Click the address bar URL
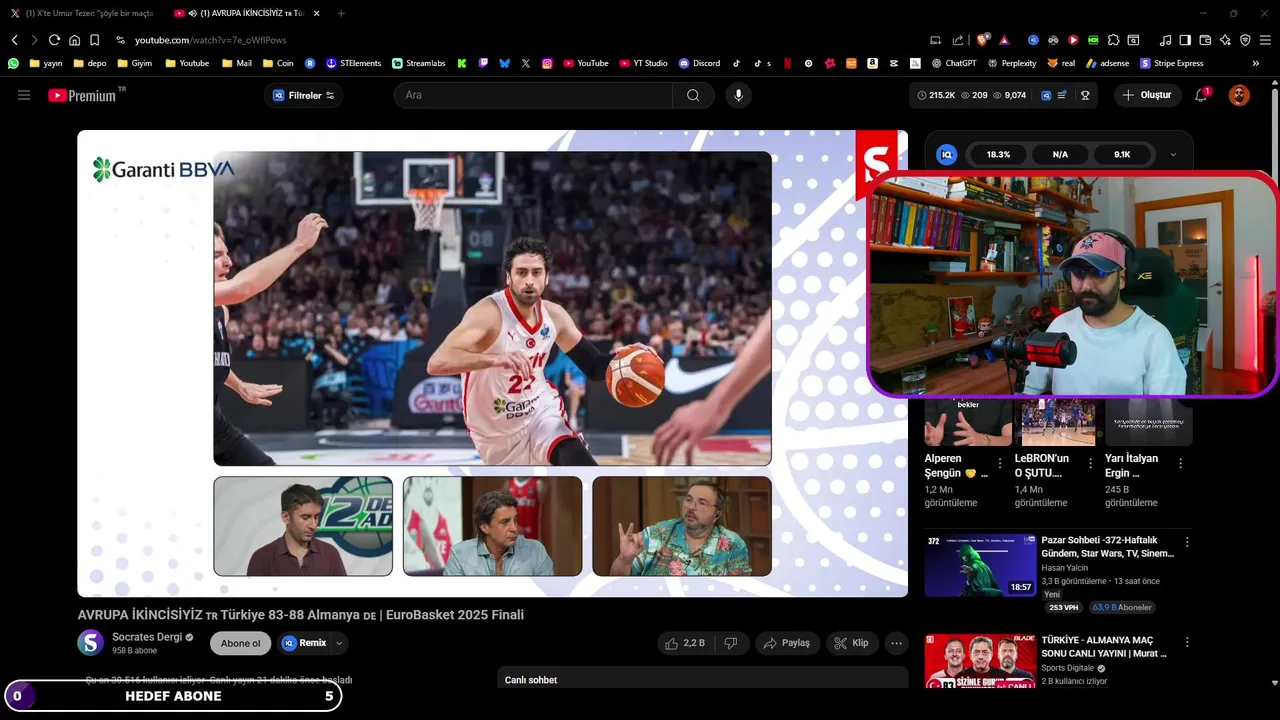 211,40
